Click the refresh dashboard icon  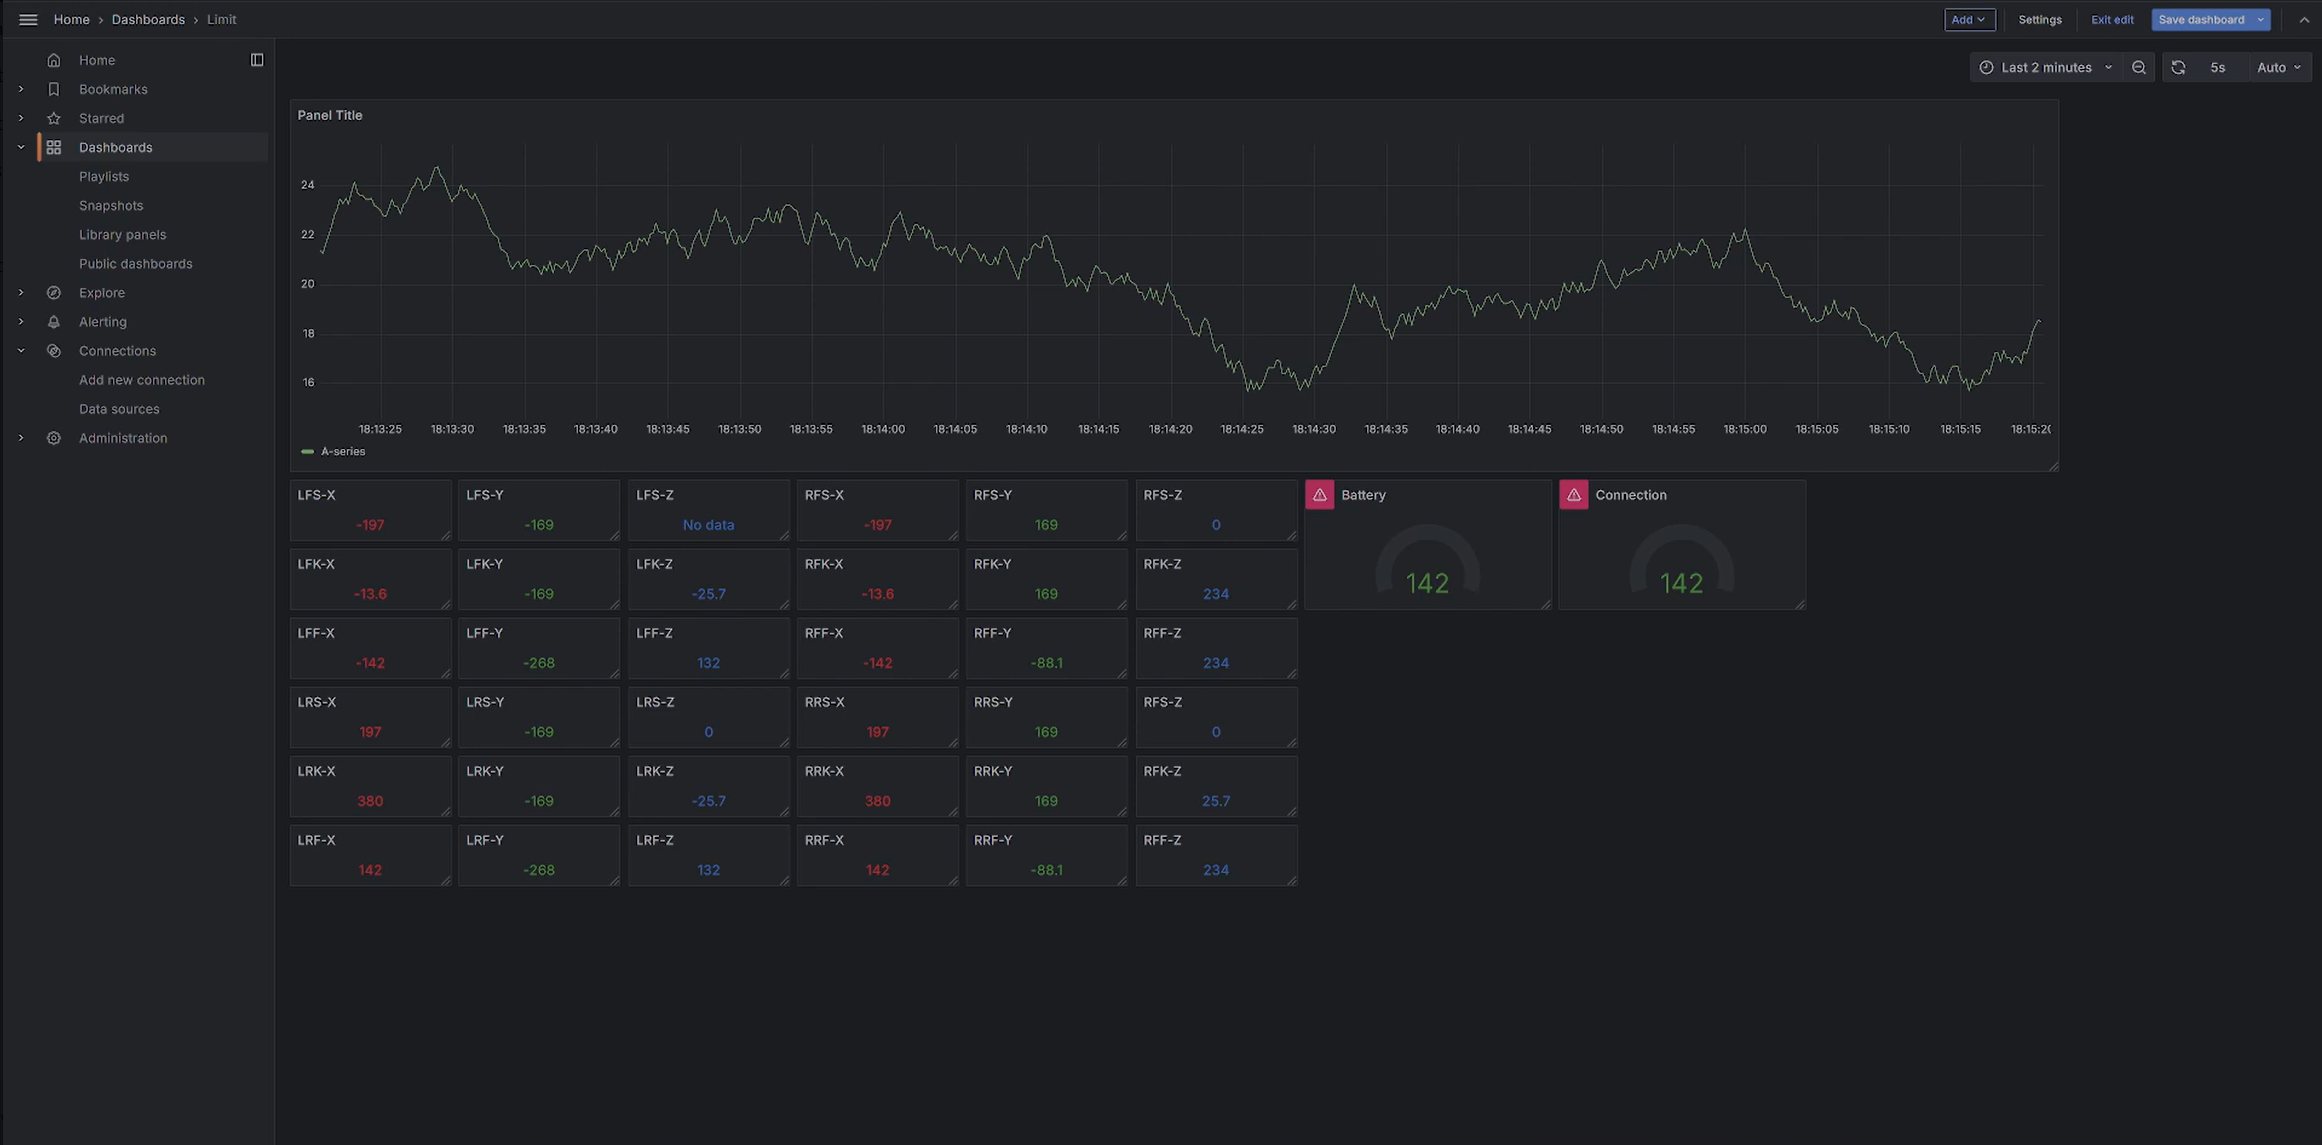(2178, 67)
